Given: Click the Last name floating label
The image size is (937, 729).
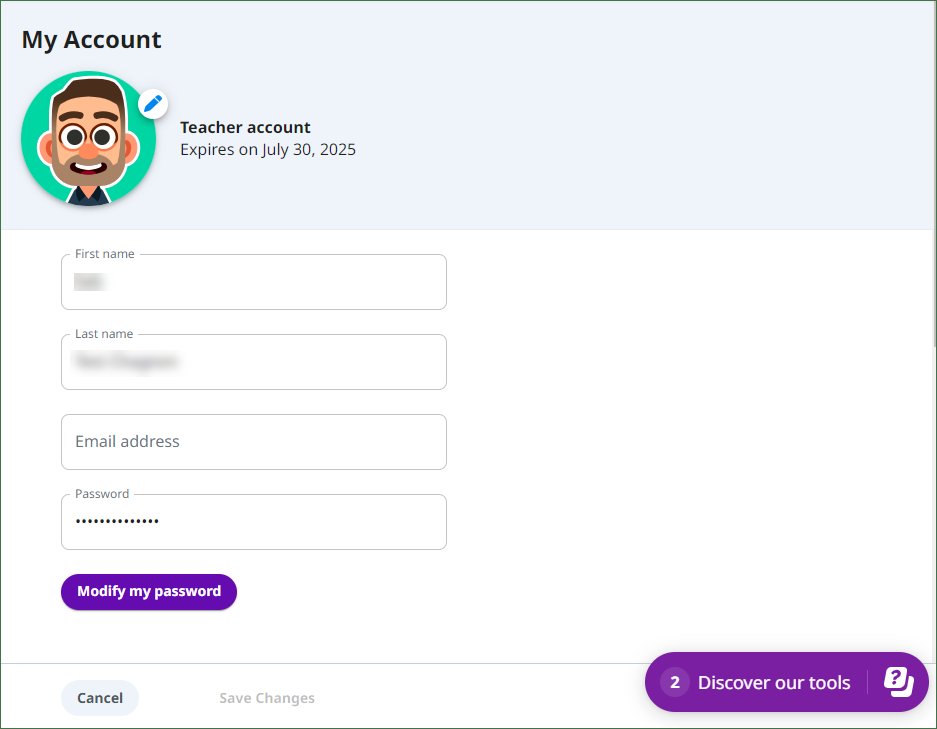Looking at the screenshot, I should (x=104, y=334).
